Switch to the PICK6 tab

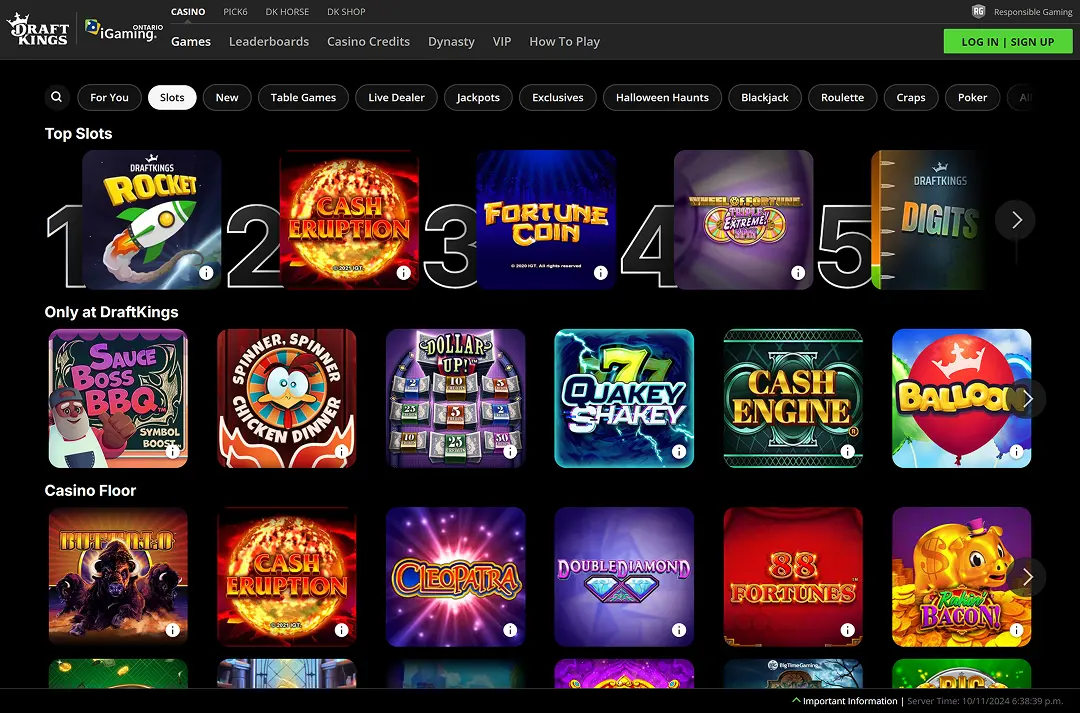click(x=235, y=11)
